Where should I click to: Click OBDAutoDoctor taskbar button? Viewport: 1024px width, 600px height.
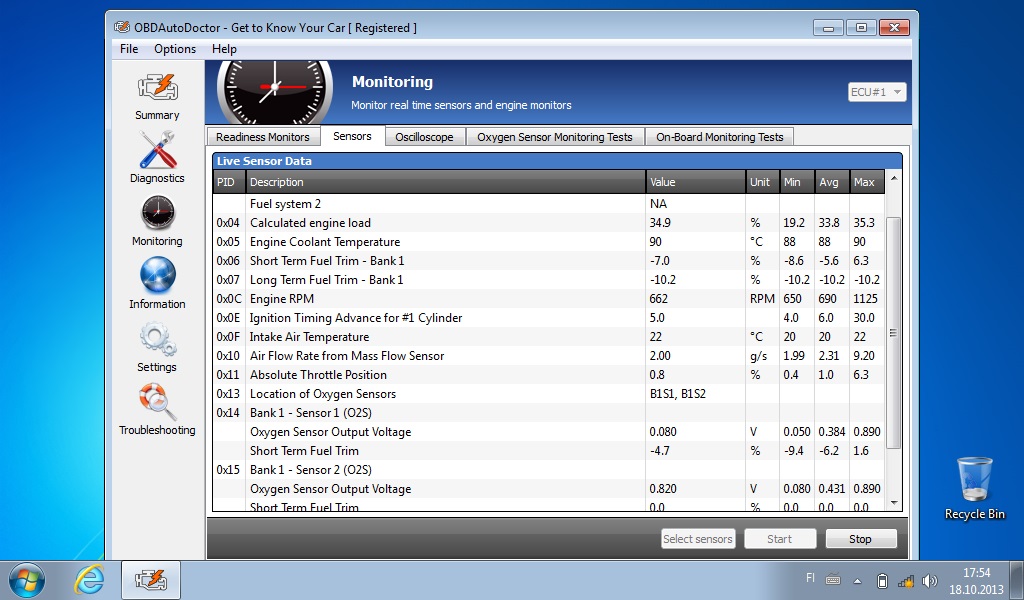(x=151, y=580)
